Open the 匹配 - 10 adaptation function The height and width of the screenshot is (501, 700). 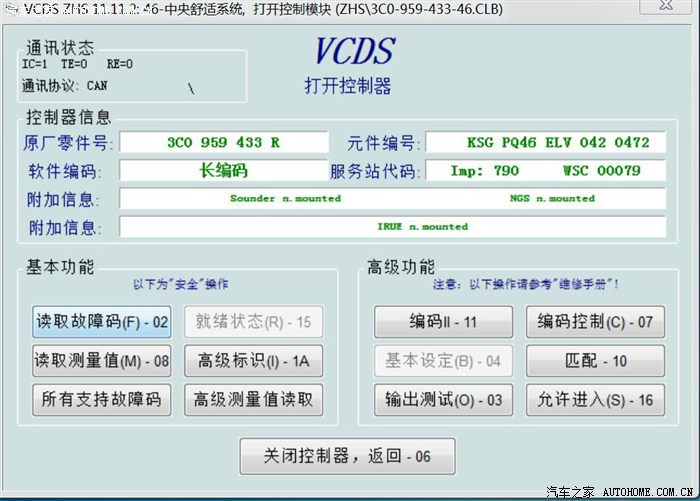pyautogui.click(x=595, y=361)
